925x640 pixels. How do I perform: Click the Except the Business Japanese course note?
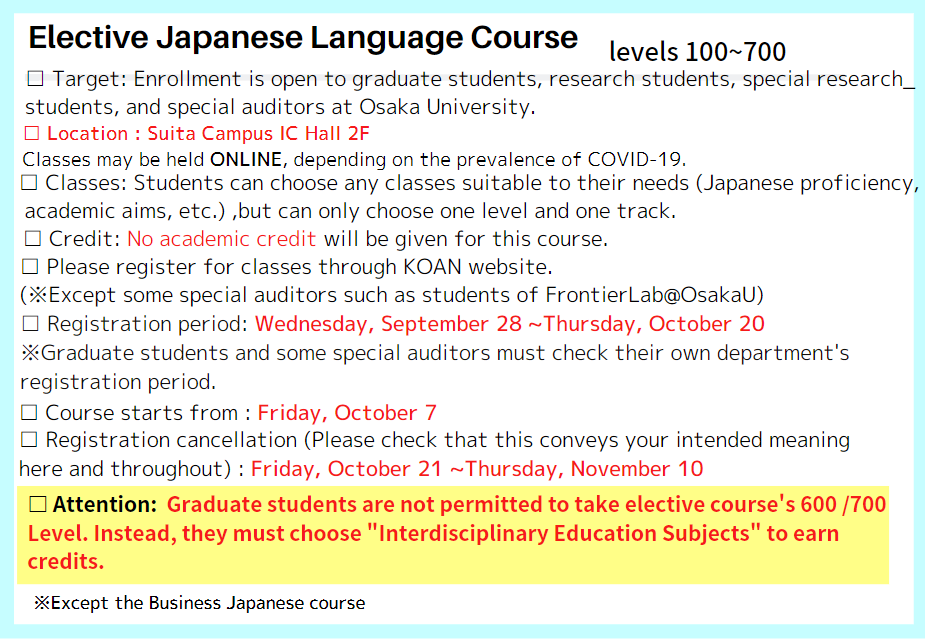pos(199,603)
